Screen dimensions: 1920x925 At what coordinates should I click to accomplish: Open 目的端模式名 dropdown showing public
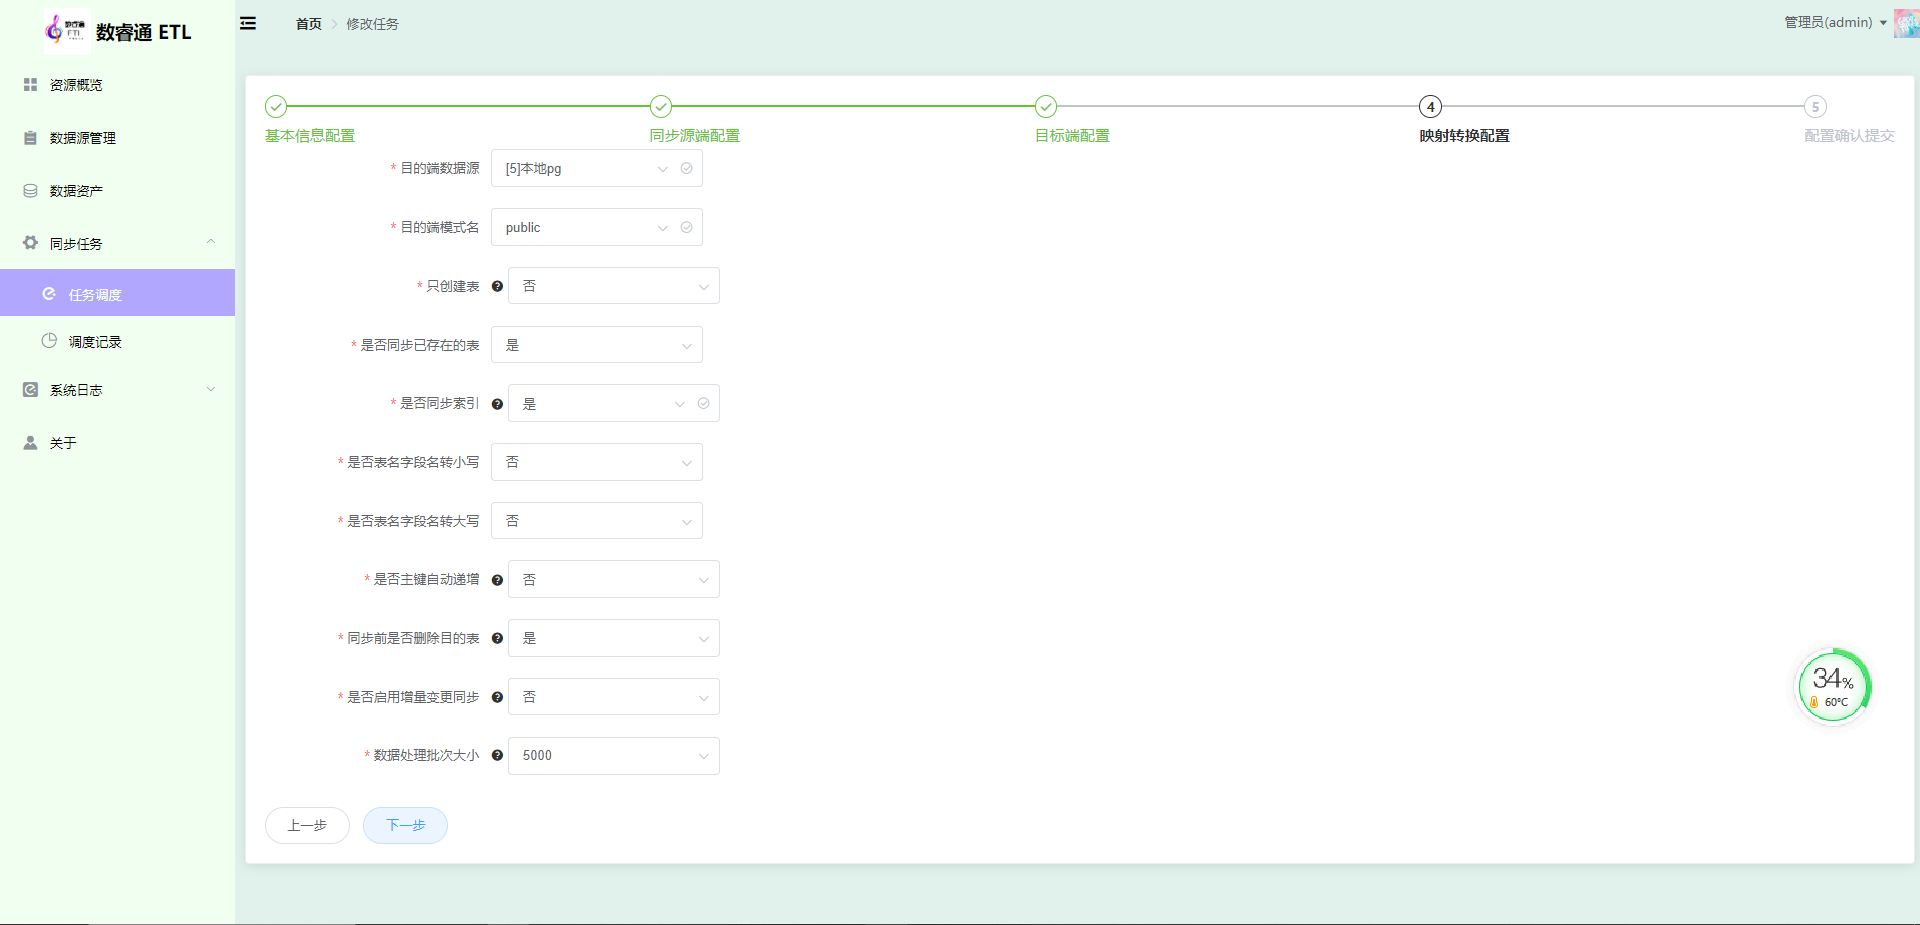[x=596, y=228]
